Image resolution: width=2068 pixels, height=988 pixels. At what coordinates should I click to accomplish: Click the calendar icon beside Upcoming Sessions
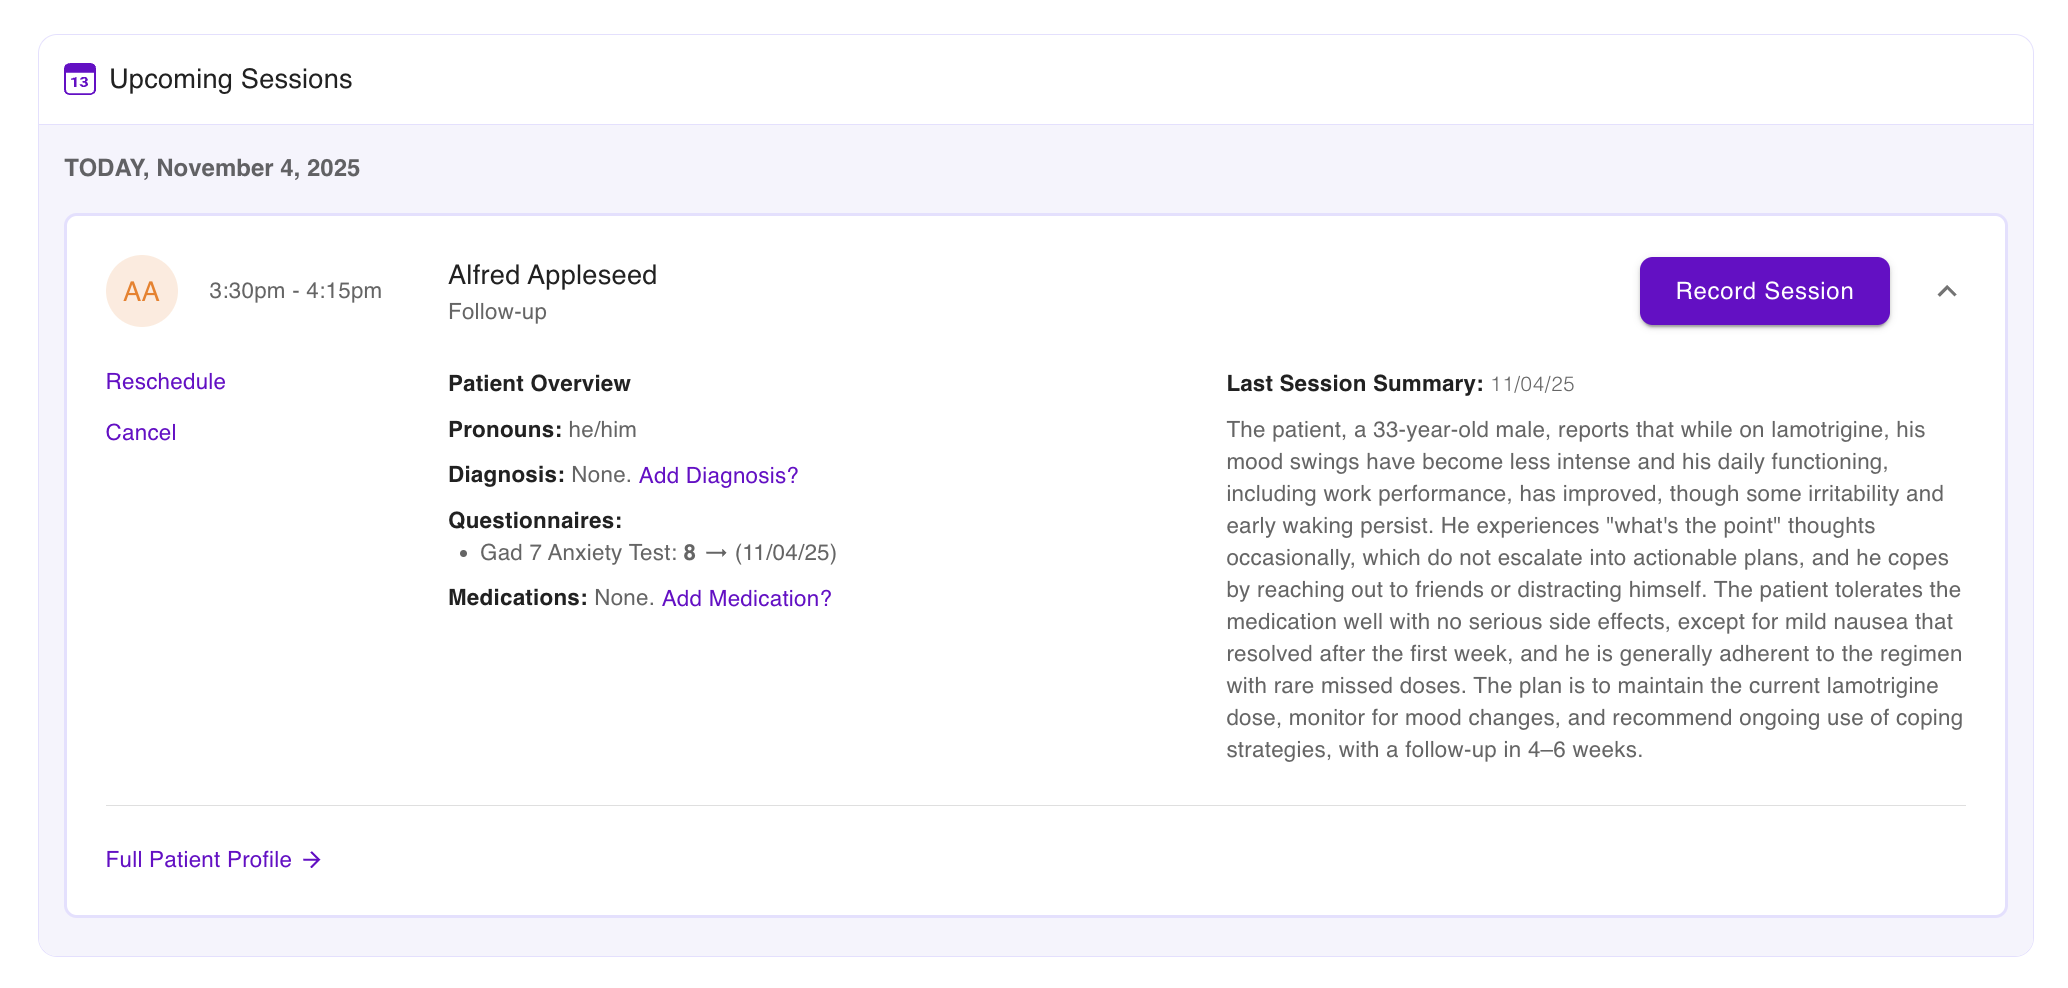[80, 79]
